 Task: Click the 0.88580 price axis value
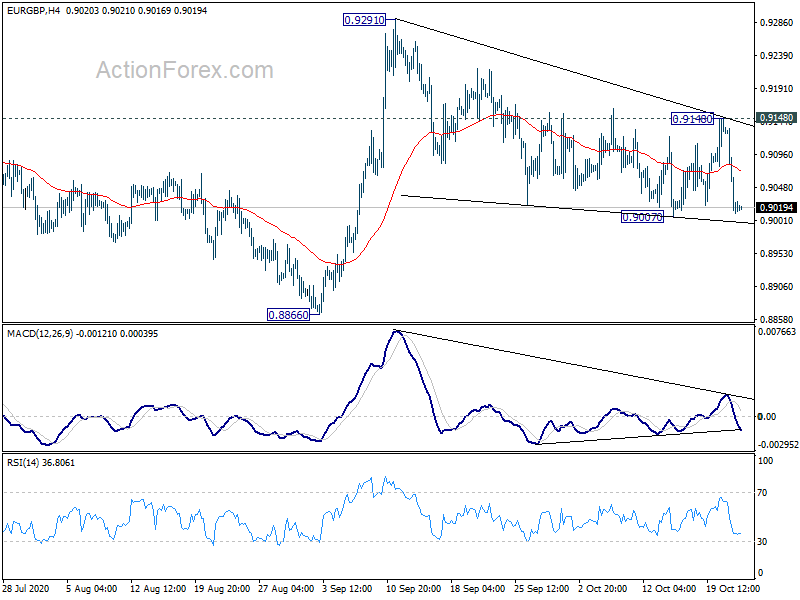(x=777, y=320)
